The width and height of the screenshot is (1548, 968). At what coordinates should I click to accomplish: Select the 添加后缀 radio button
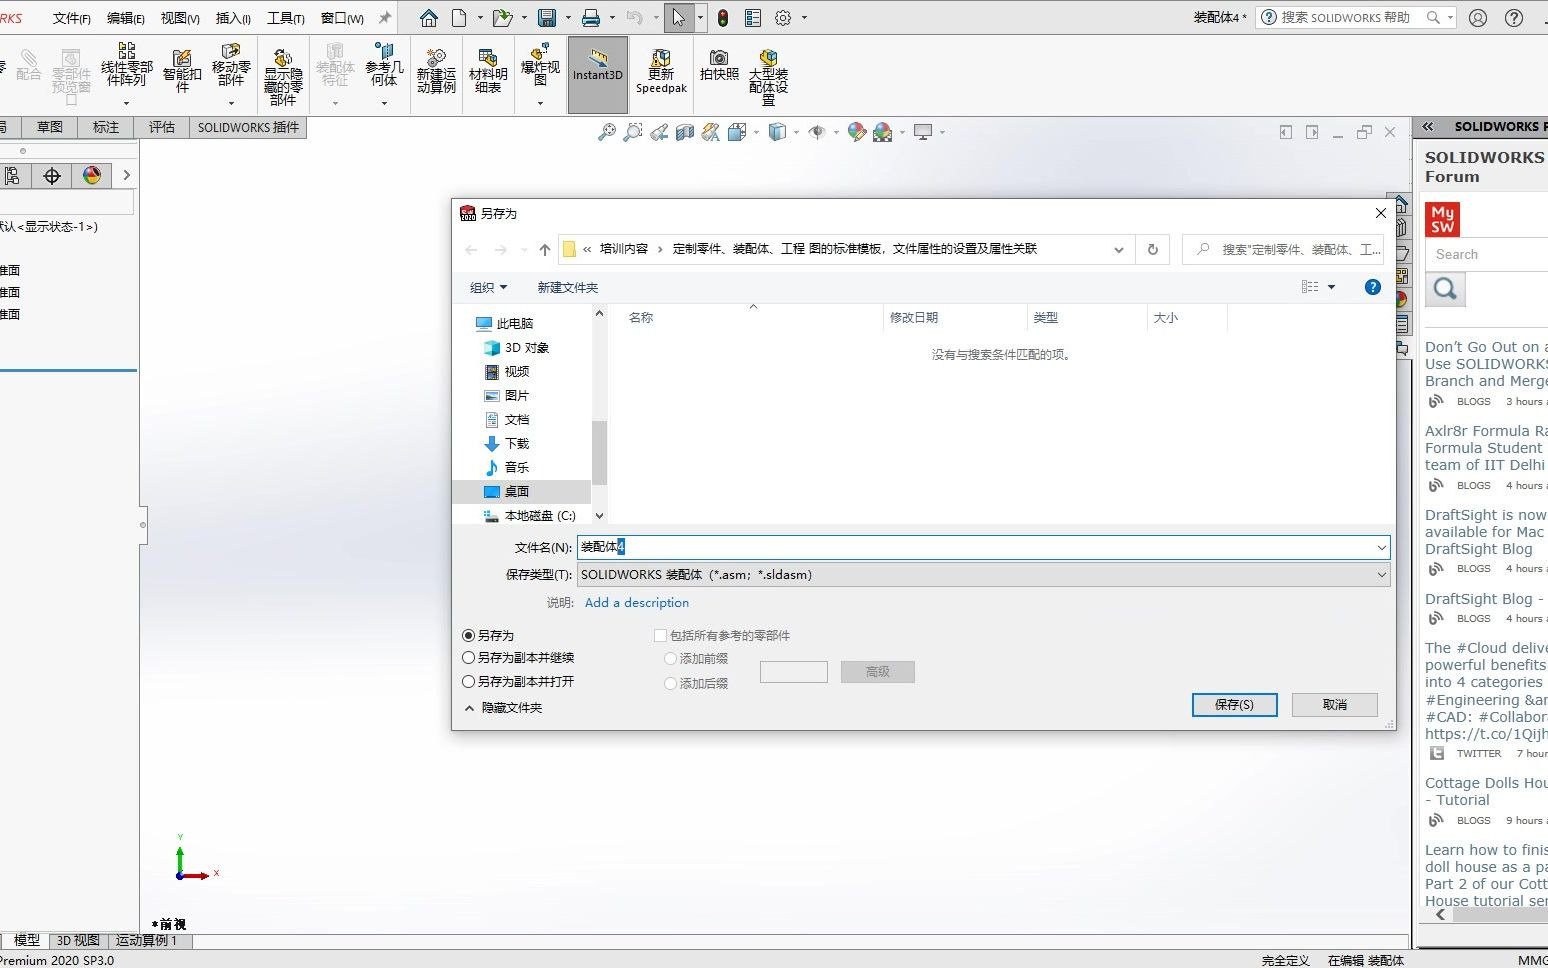671,684
